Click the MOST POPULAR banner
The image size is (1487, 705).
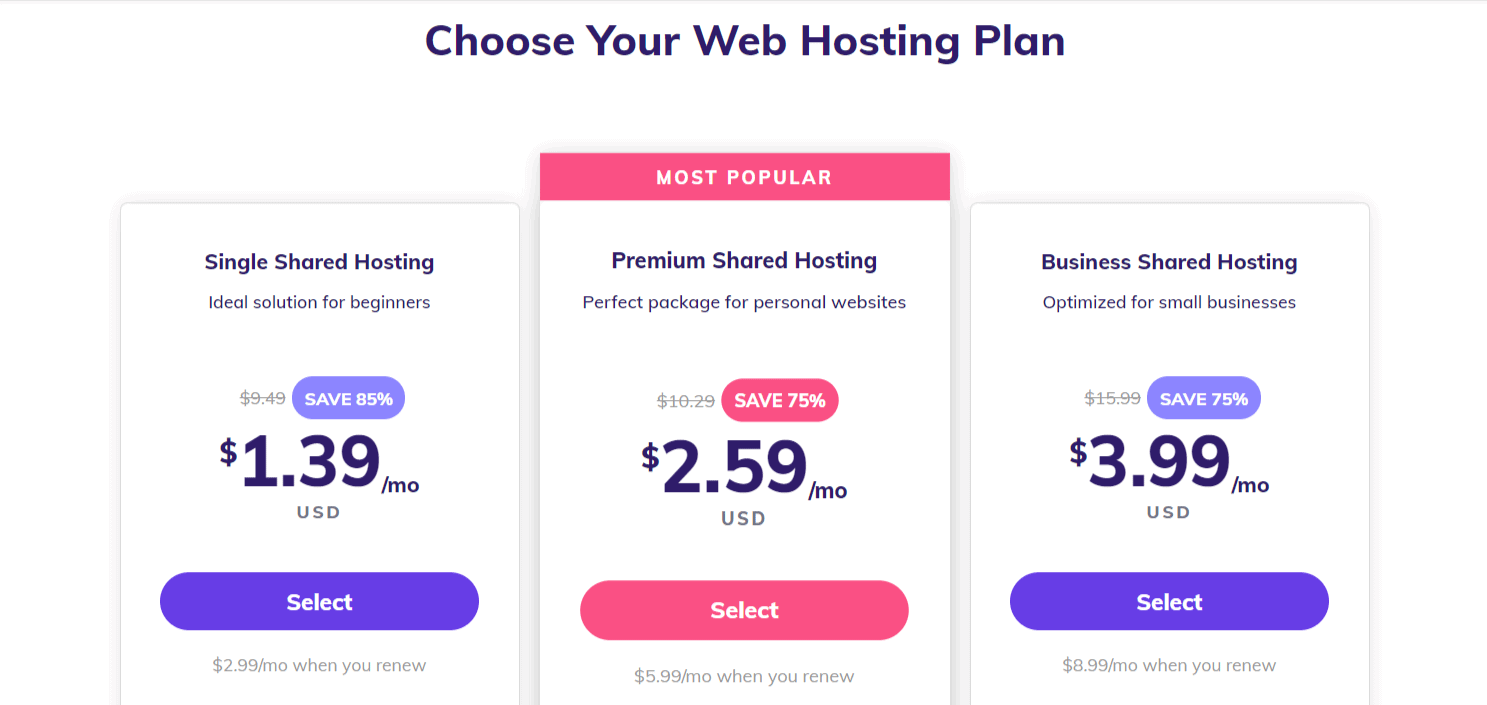coord(744,177)
